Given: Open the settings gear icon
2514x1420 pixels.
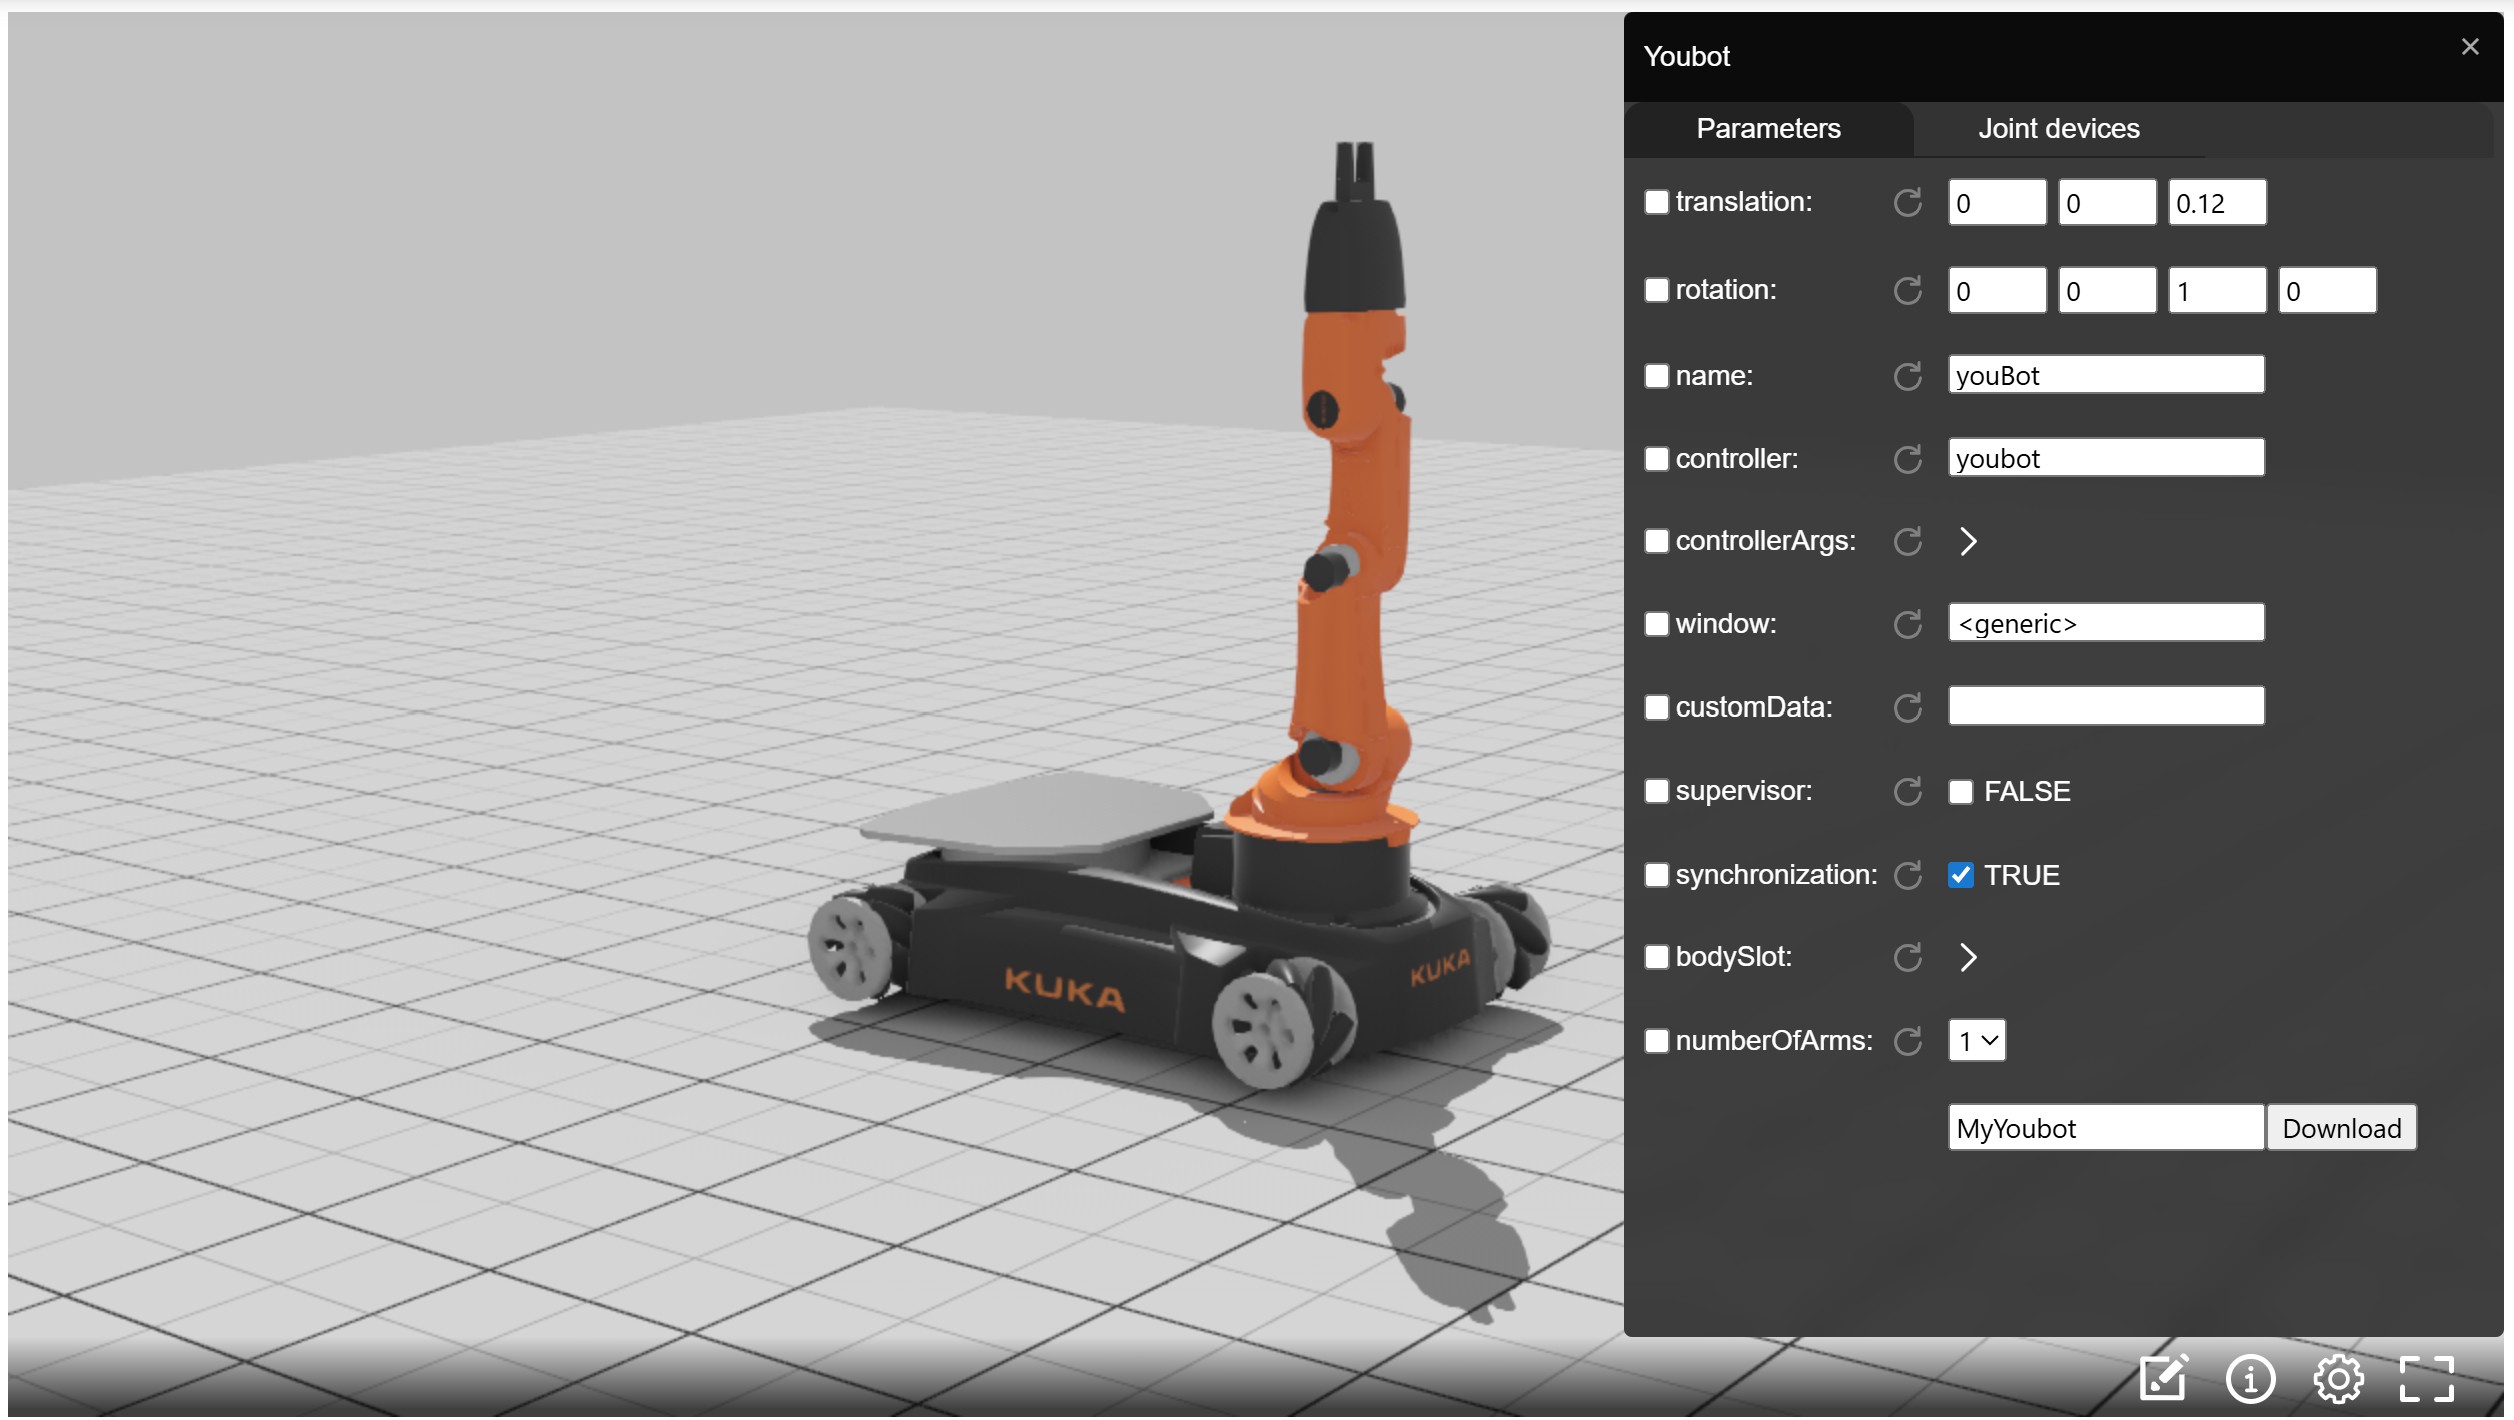Looking at the screenshot, I should 2338,1381.
